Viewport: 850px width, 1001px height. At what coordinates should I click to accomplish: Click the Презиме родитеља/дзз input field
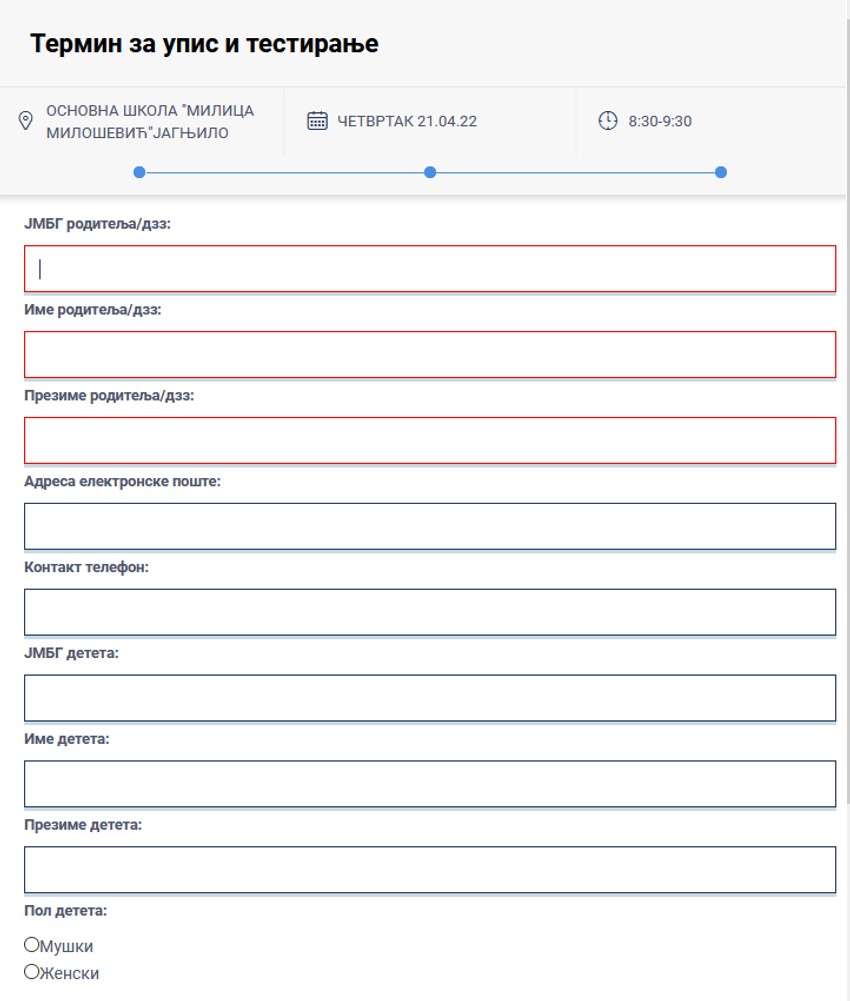pos(430,441)
